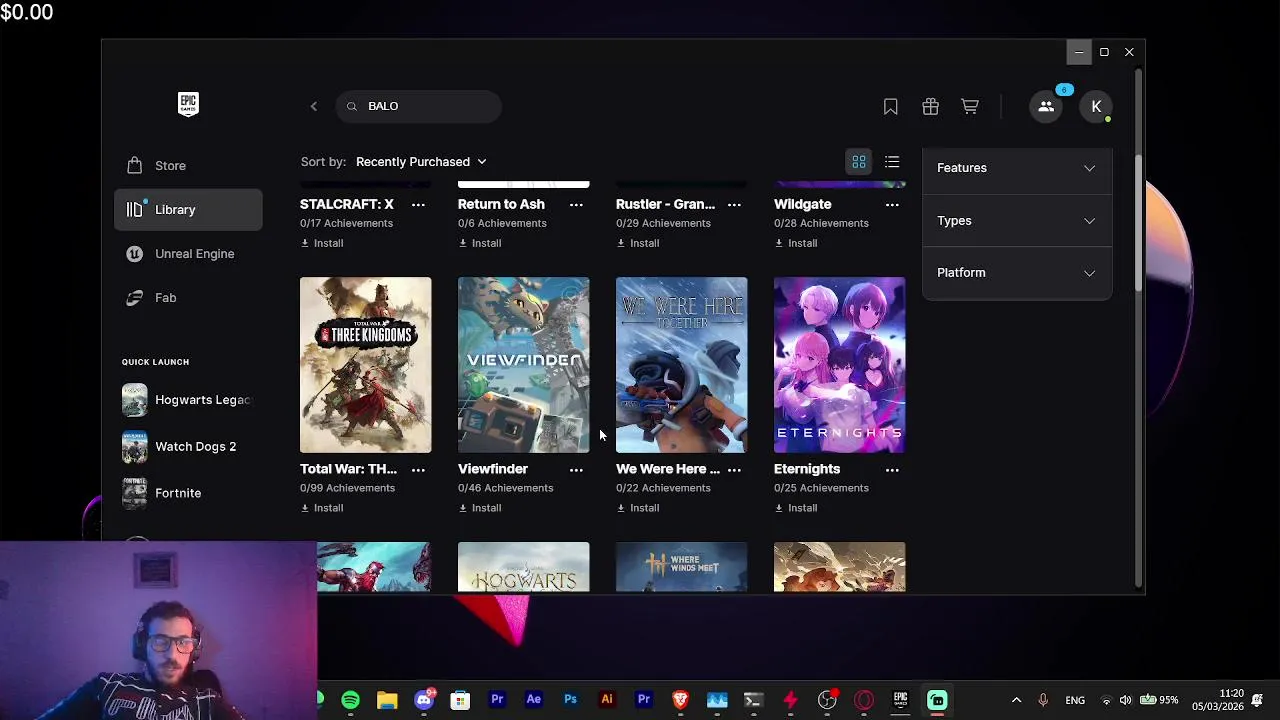Install Viewfinder
The width and height of the screenshot is (1280, 720).
480,508
